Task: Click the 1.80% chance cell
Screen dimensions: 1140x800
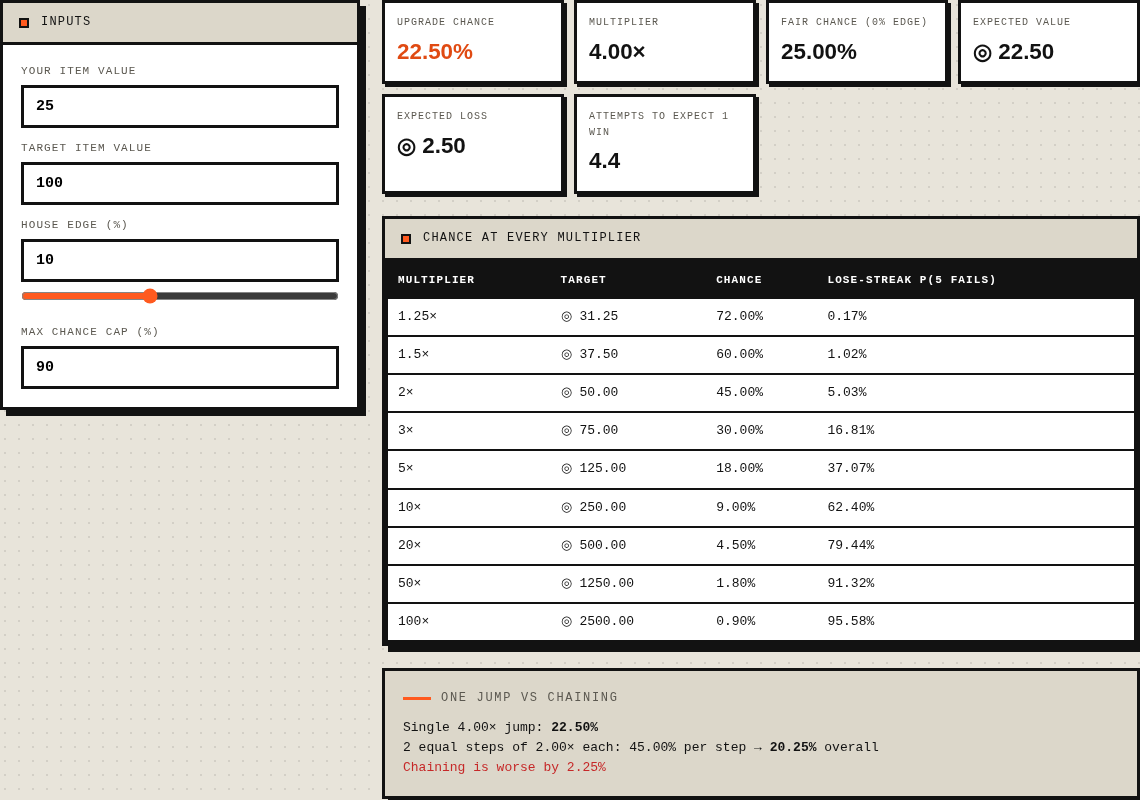Action: pyautogui.click(x=736, y=583)
